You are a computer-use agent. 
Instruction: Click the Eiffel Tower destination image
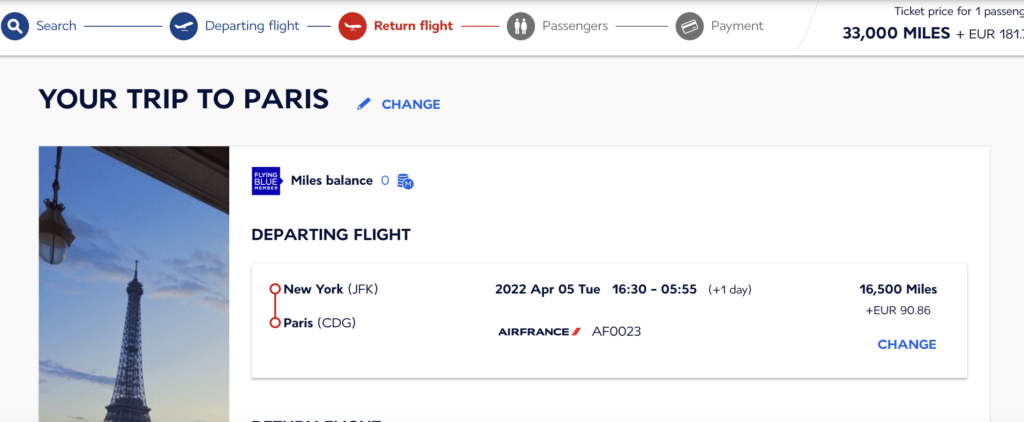pyautogui.click(x=134, y=284)
